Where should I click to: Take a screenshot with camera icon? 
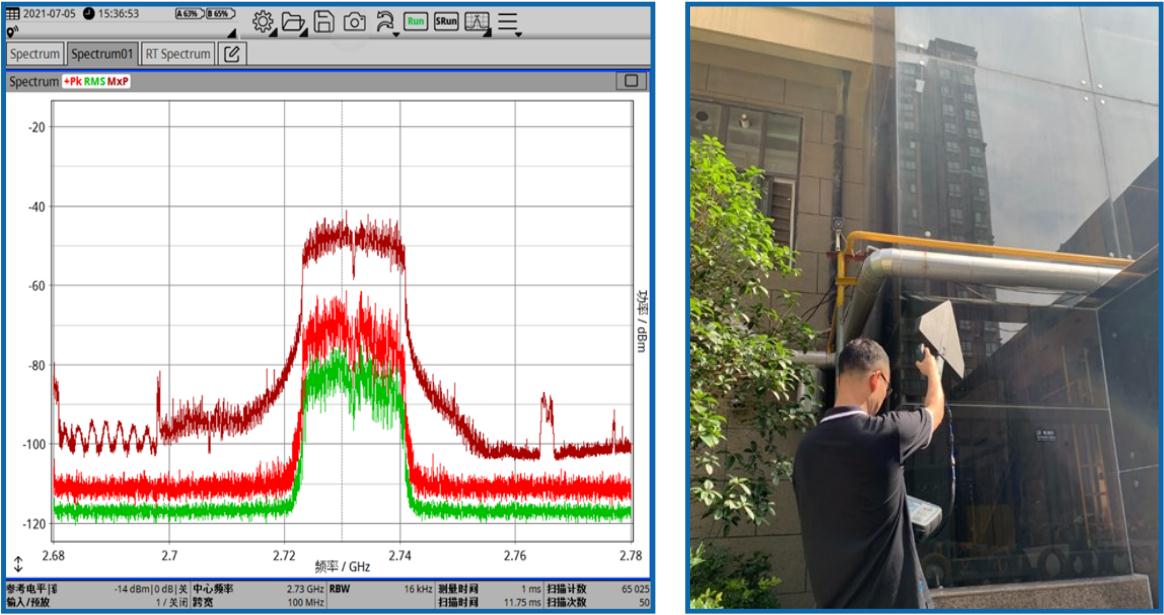pyautogui.click(x=354, y=22)
